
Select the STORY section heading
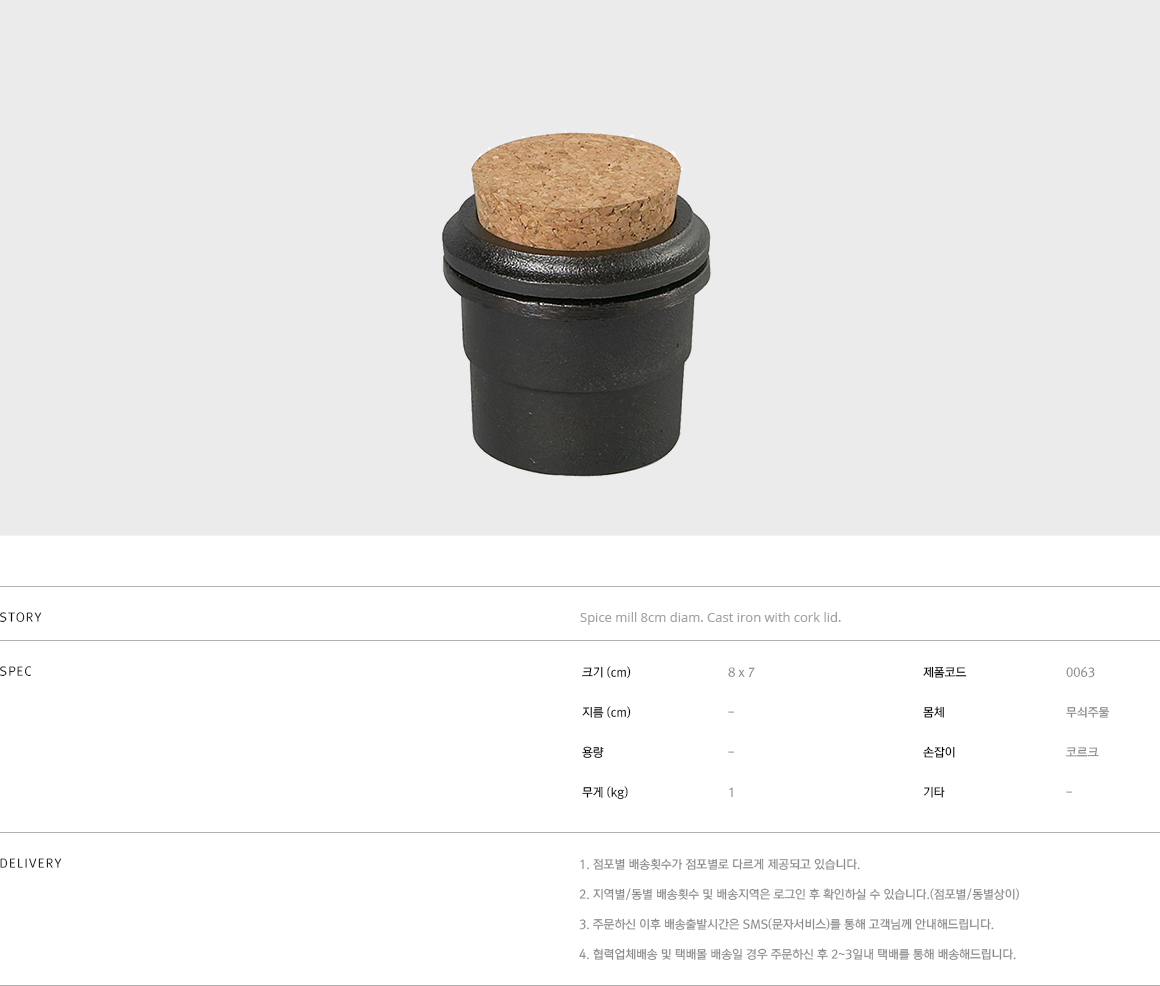(x=21, y=617)
